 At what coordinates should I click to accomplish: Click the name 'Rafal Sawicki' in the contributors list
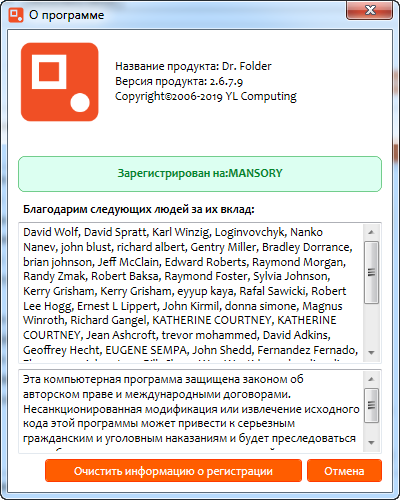(272, 291)
